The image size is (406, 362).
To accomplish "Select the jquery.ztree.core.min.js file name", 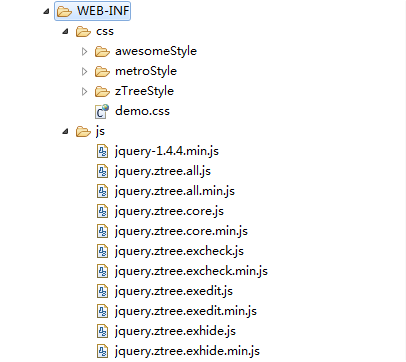I will 181,231.
